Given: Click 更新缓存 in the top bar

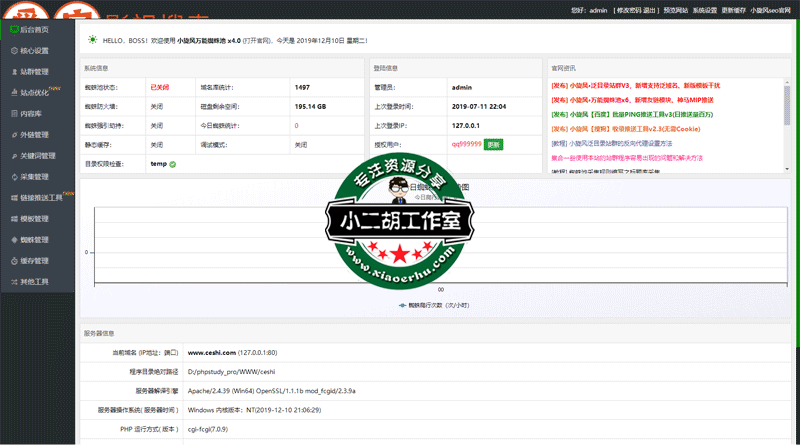Looking at the screenshot, I should (x=733, y=10).
